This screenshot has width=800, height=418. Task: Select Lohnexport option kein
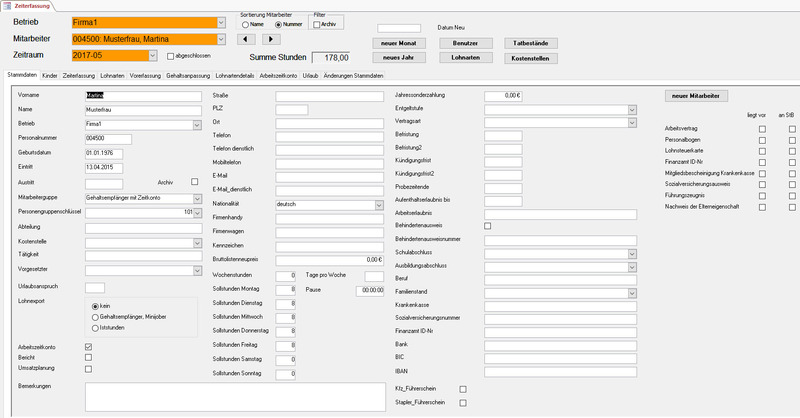[95, 306]
